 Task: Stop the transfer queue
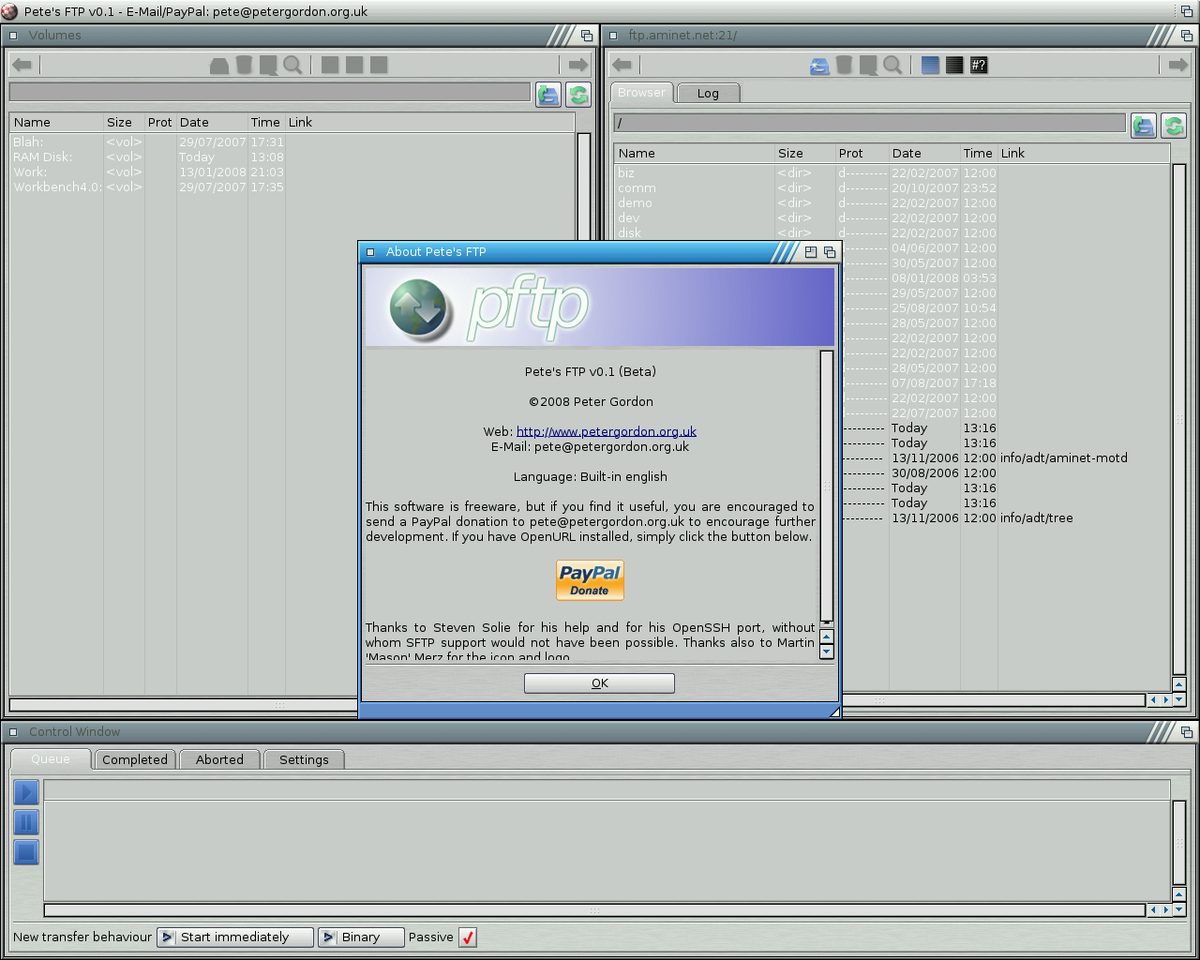(x=26, y=852)
